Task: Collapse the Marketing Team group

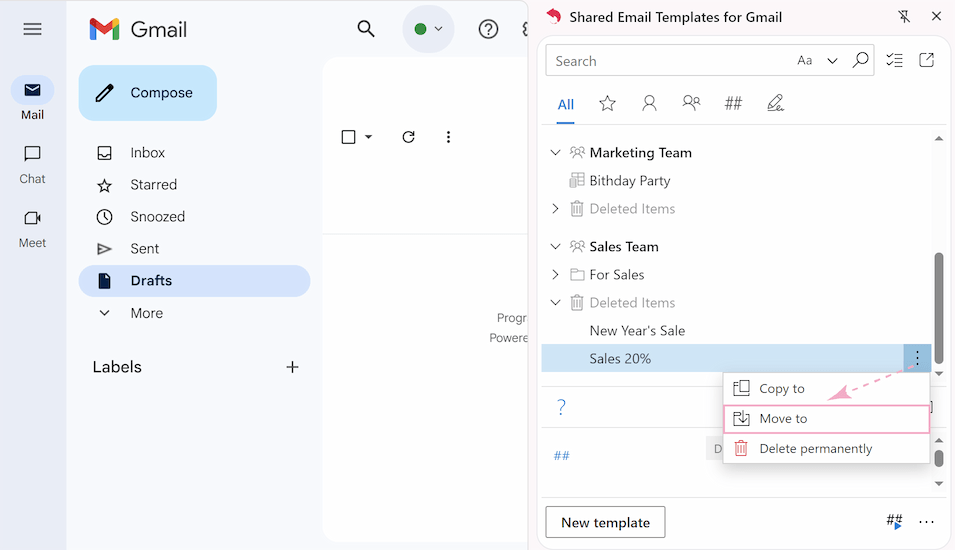Action: click(x=555, y=152)
